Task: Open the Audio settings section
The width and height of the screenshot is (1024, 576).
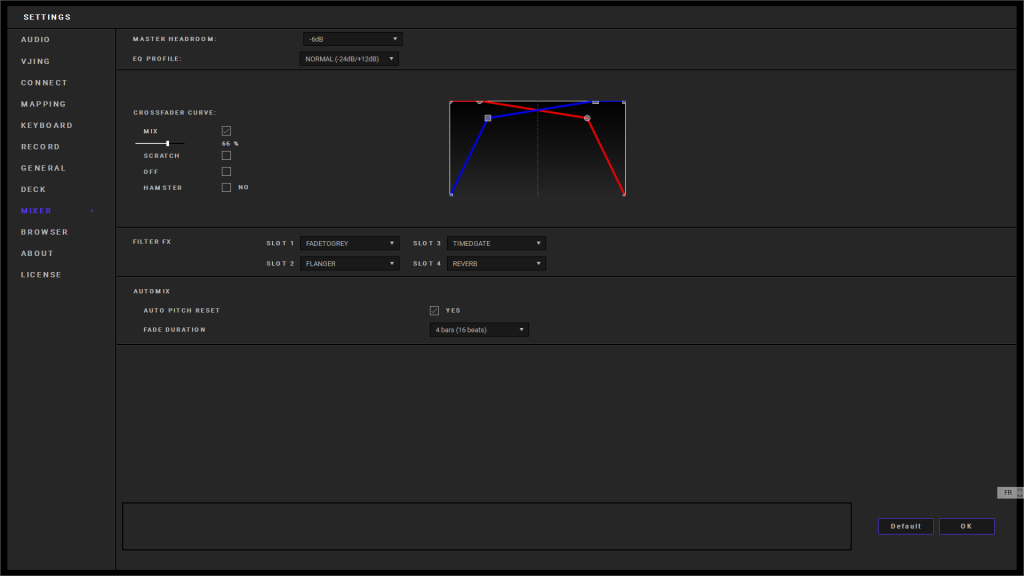Action: (36, 40)
